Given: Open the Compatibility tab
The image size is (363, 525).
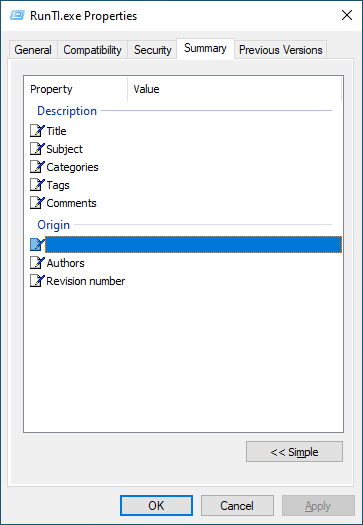Looking at the screenshot, I should point(92,50).
